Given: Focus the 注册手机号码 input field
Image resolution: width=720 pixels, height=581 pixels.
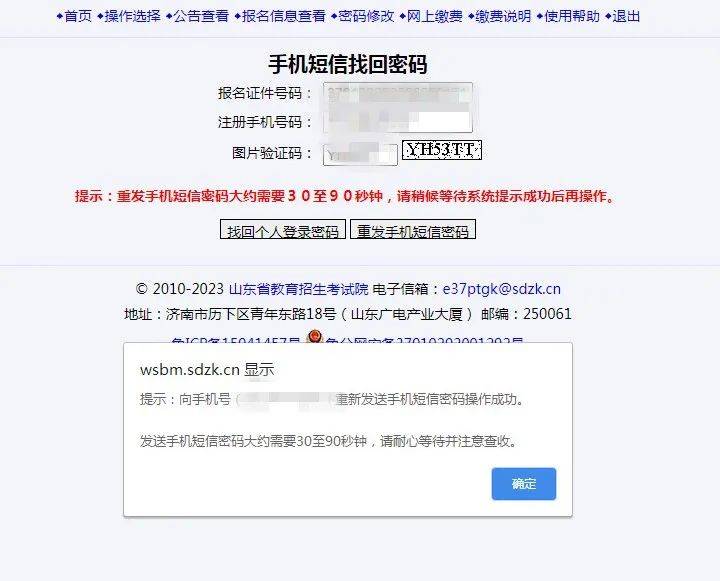Looking at the screenshot, I should [x=398, y=122].
